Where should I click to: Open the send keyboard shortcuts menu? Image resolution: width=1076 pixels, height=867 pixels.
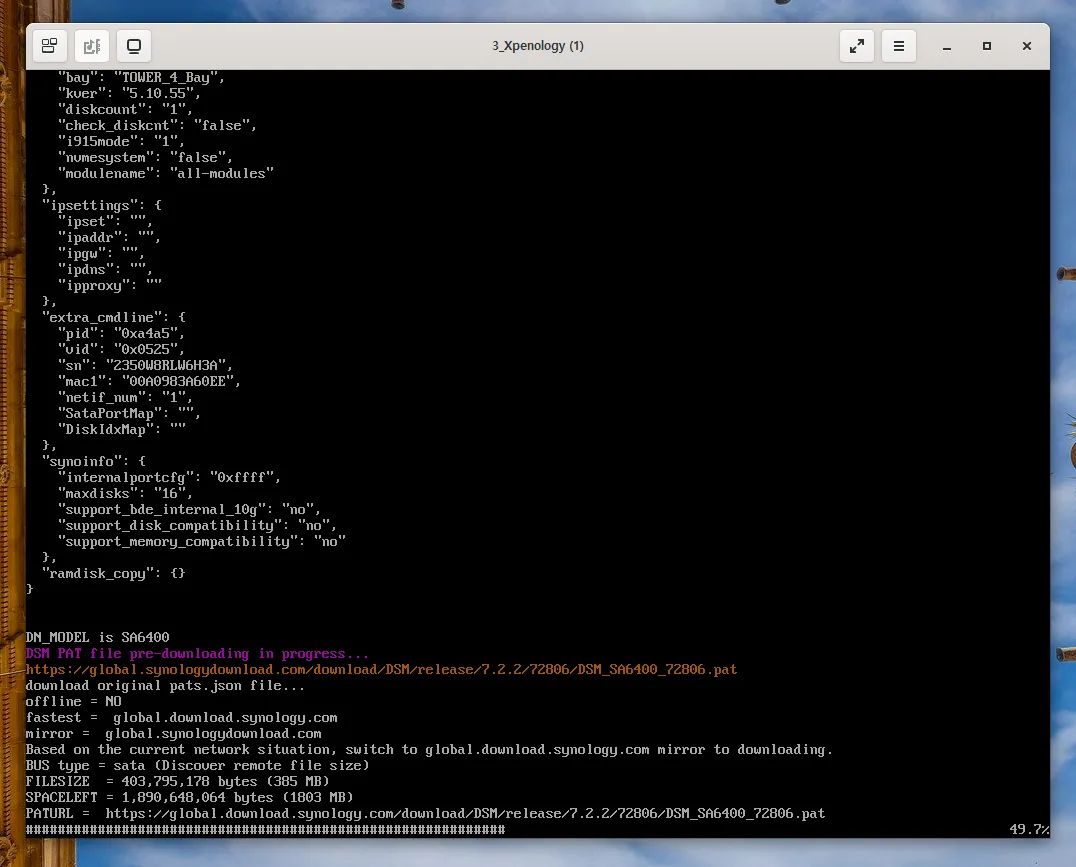92,45
